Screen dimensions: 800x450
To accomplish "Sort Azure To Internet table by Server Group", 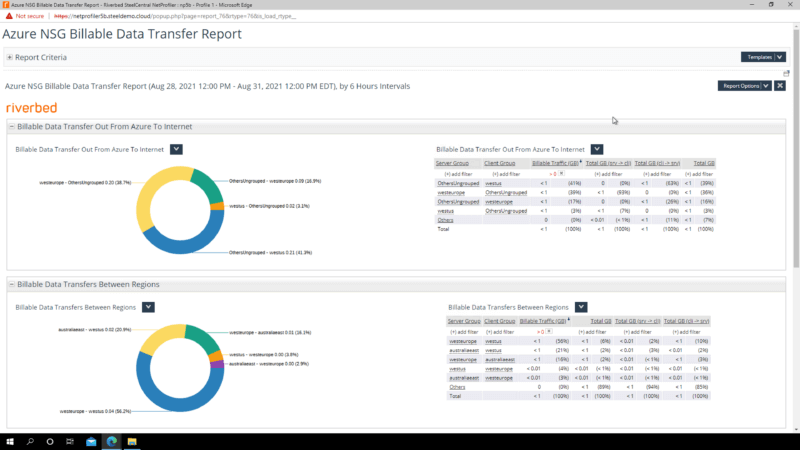I will 452,163.
